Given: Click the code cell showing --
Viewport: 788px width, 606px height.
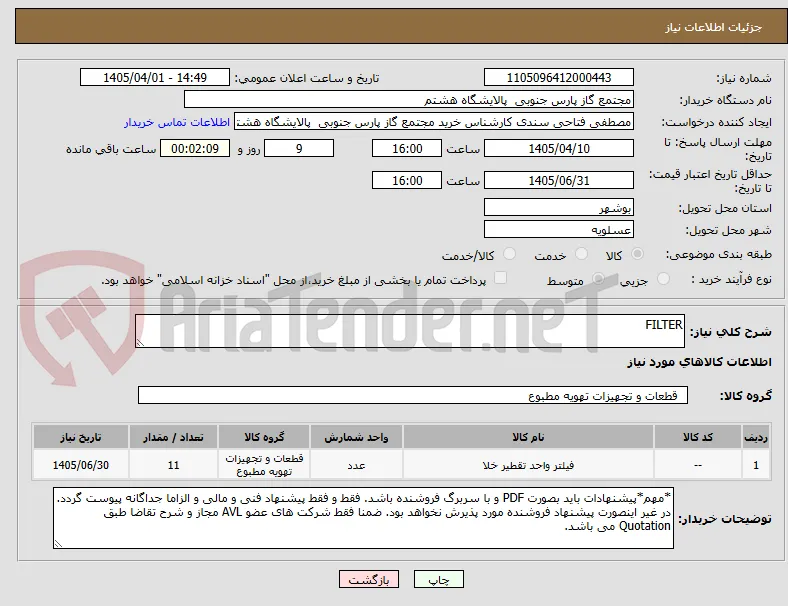Looking at the screenshot, I should (698, 465).
